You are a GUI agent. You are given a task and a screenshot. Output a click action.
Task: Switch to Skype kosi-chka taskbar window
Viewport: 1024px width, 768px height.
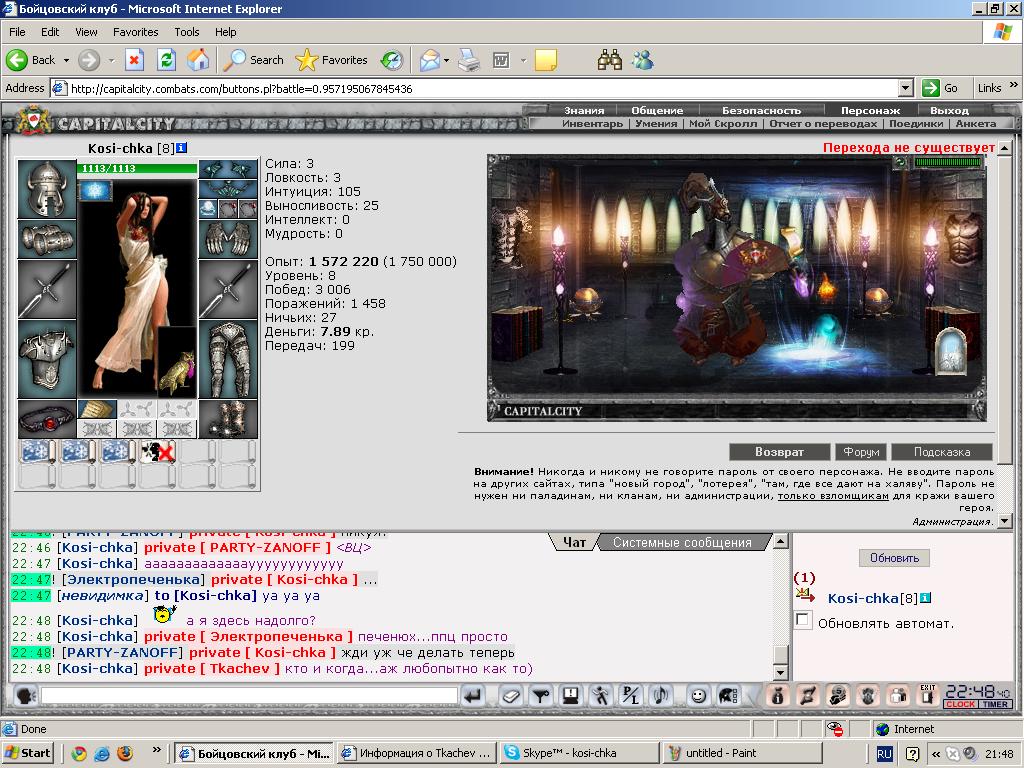(x=579, y=753)
